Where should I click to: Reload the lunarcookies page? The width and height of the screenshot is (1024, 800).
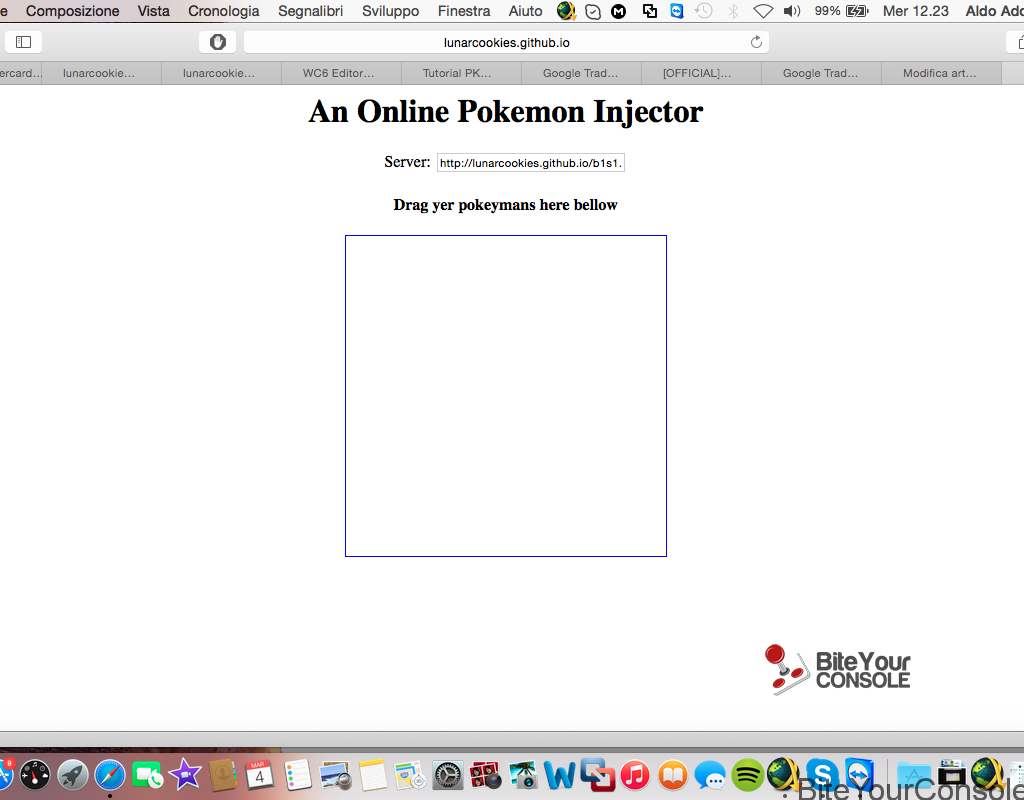756,42
